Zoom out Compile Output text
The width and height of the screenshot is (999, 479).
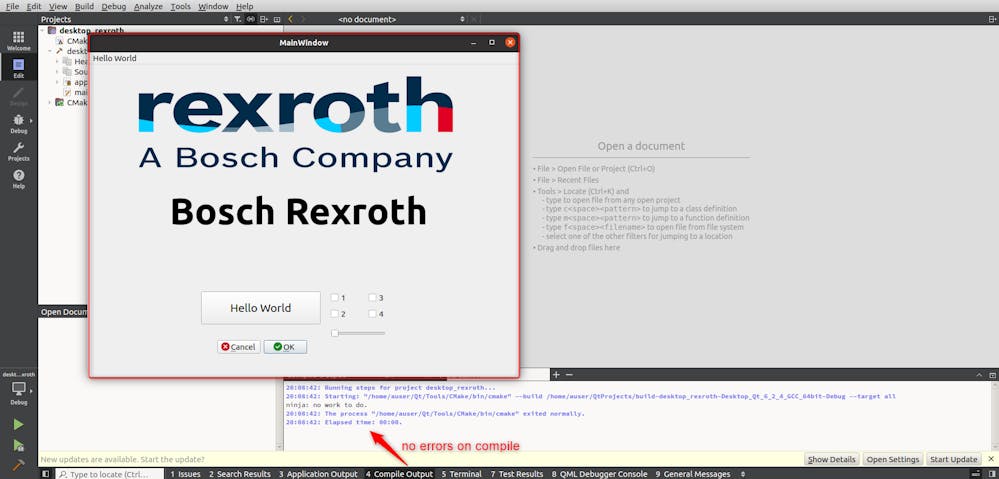click(569, 375)
